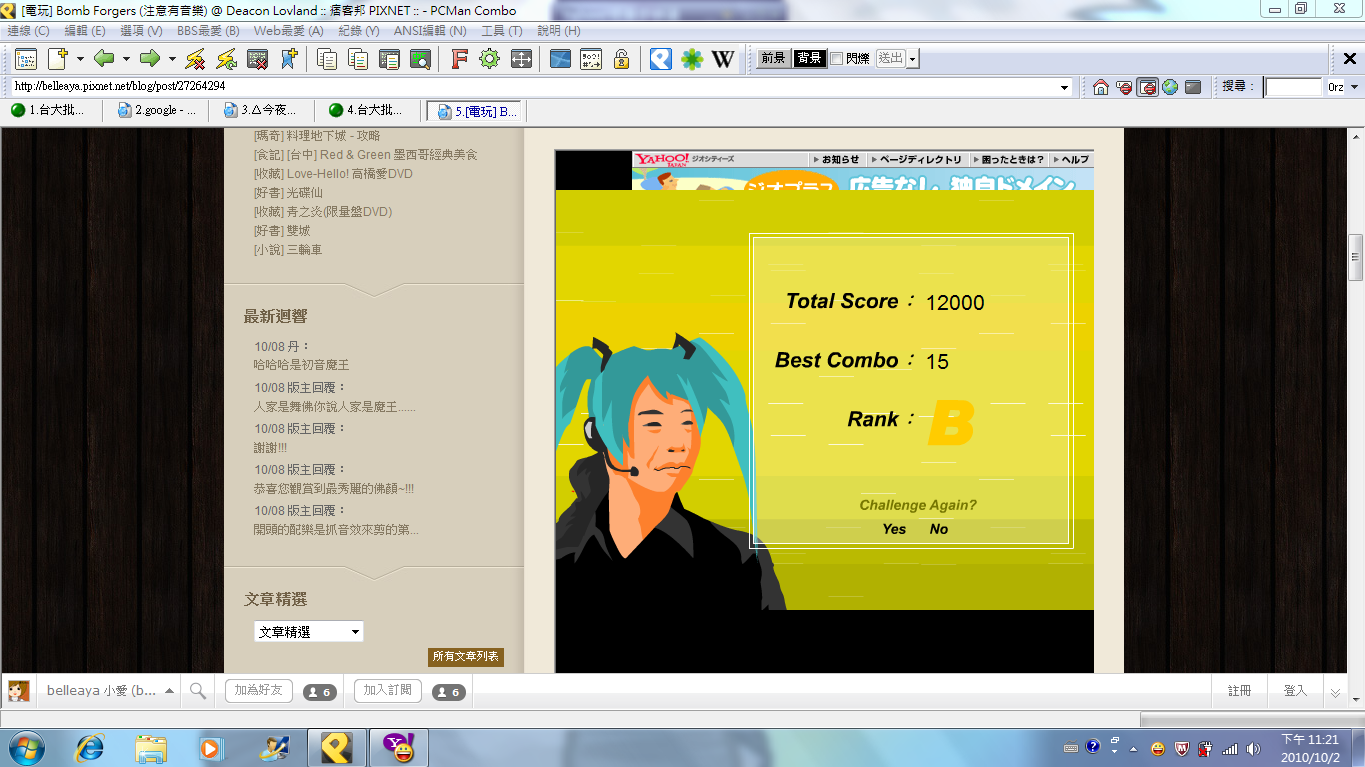Click the colored ANSI copy icon

coord(358,59)
